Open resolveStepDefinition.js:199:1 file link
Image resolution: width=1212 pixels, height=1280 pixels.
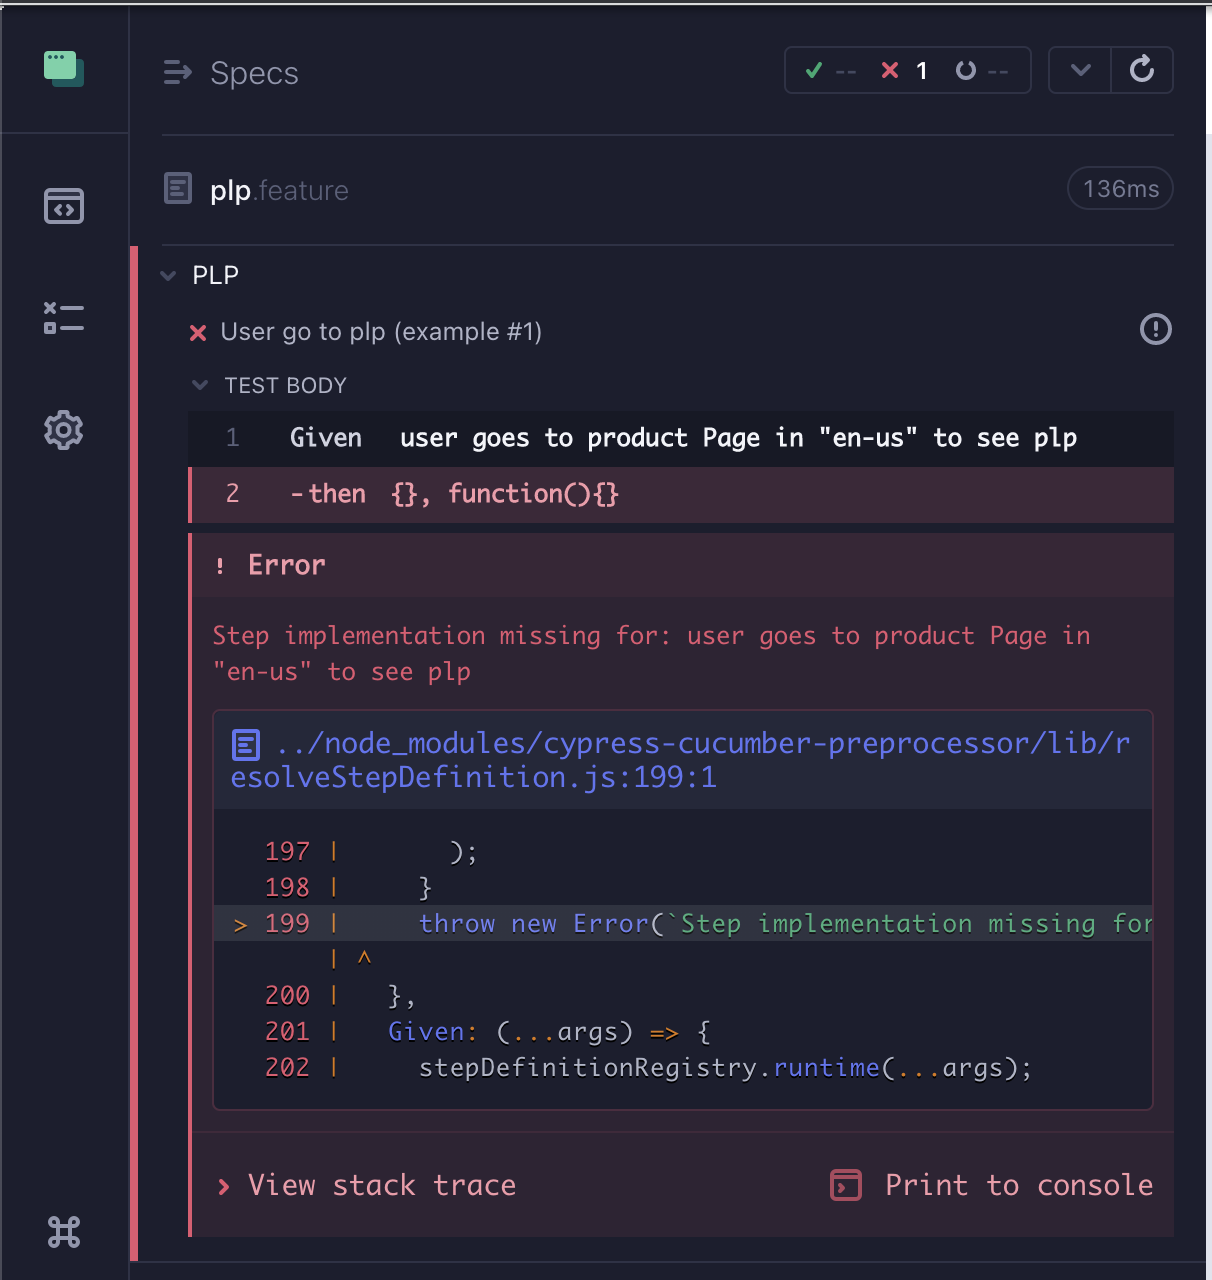(680, 760)
